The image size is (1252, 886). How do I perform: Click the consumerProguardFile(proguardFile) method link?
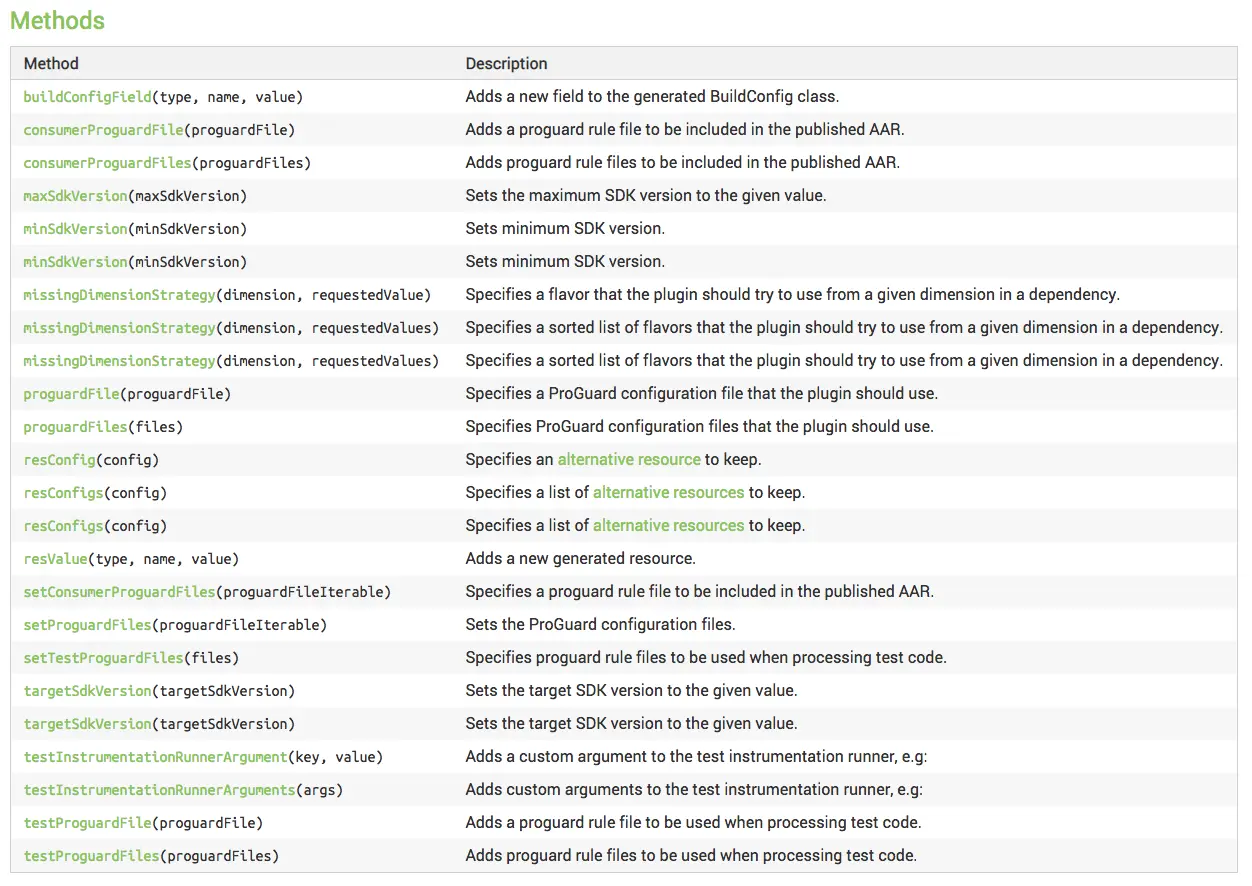(x=103, y=130)
